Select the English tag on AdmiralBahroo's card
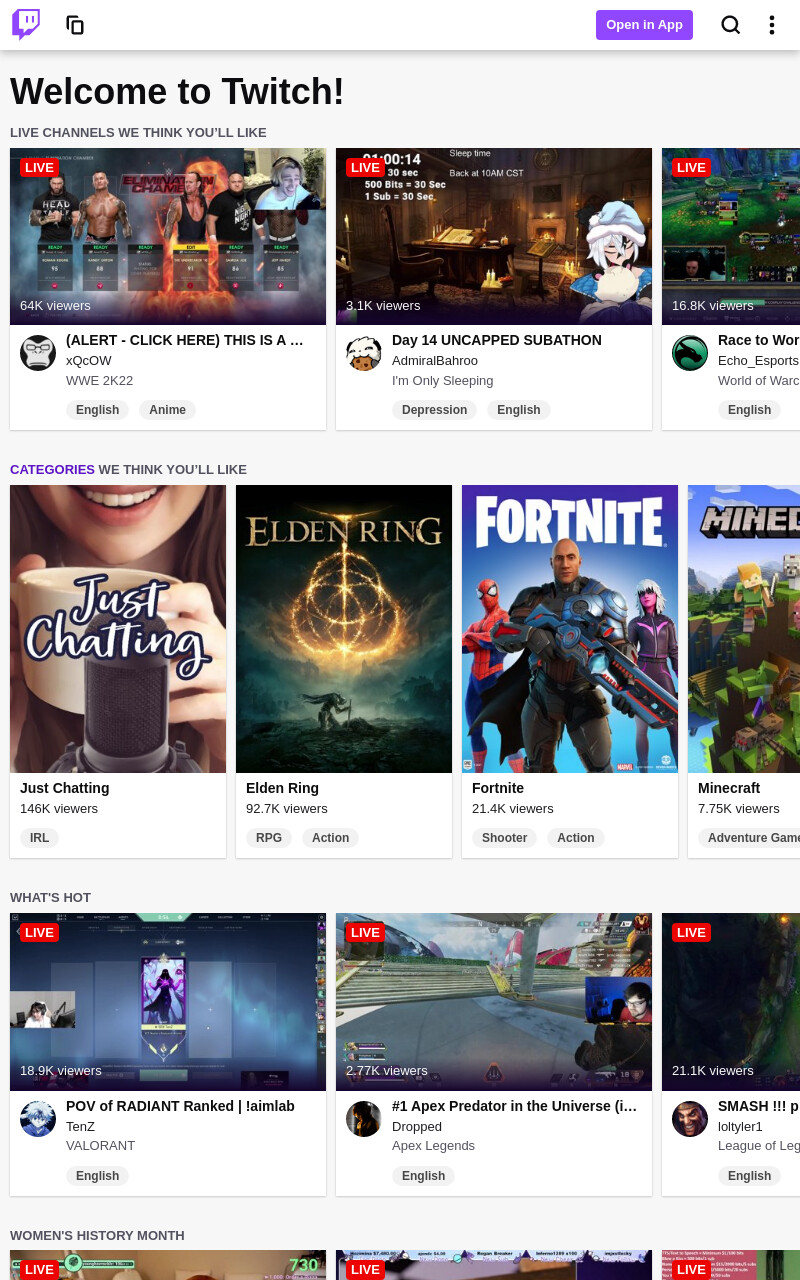The image size is (800, 1280). pos(519,410)
